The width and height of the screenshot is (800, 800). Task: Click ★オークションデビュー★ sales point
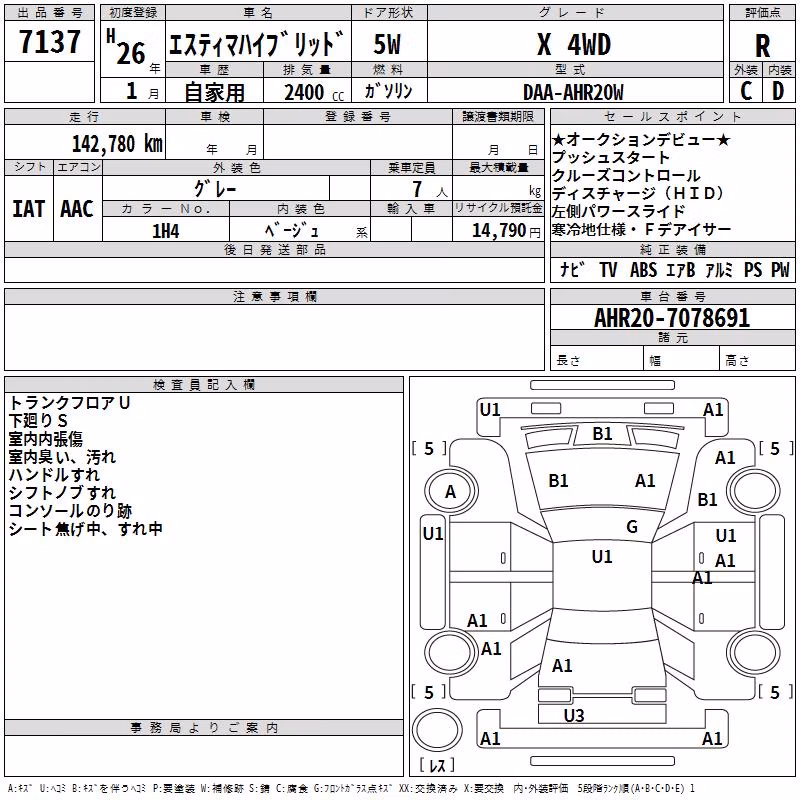coord(641,139)
